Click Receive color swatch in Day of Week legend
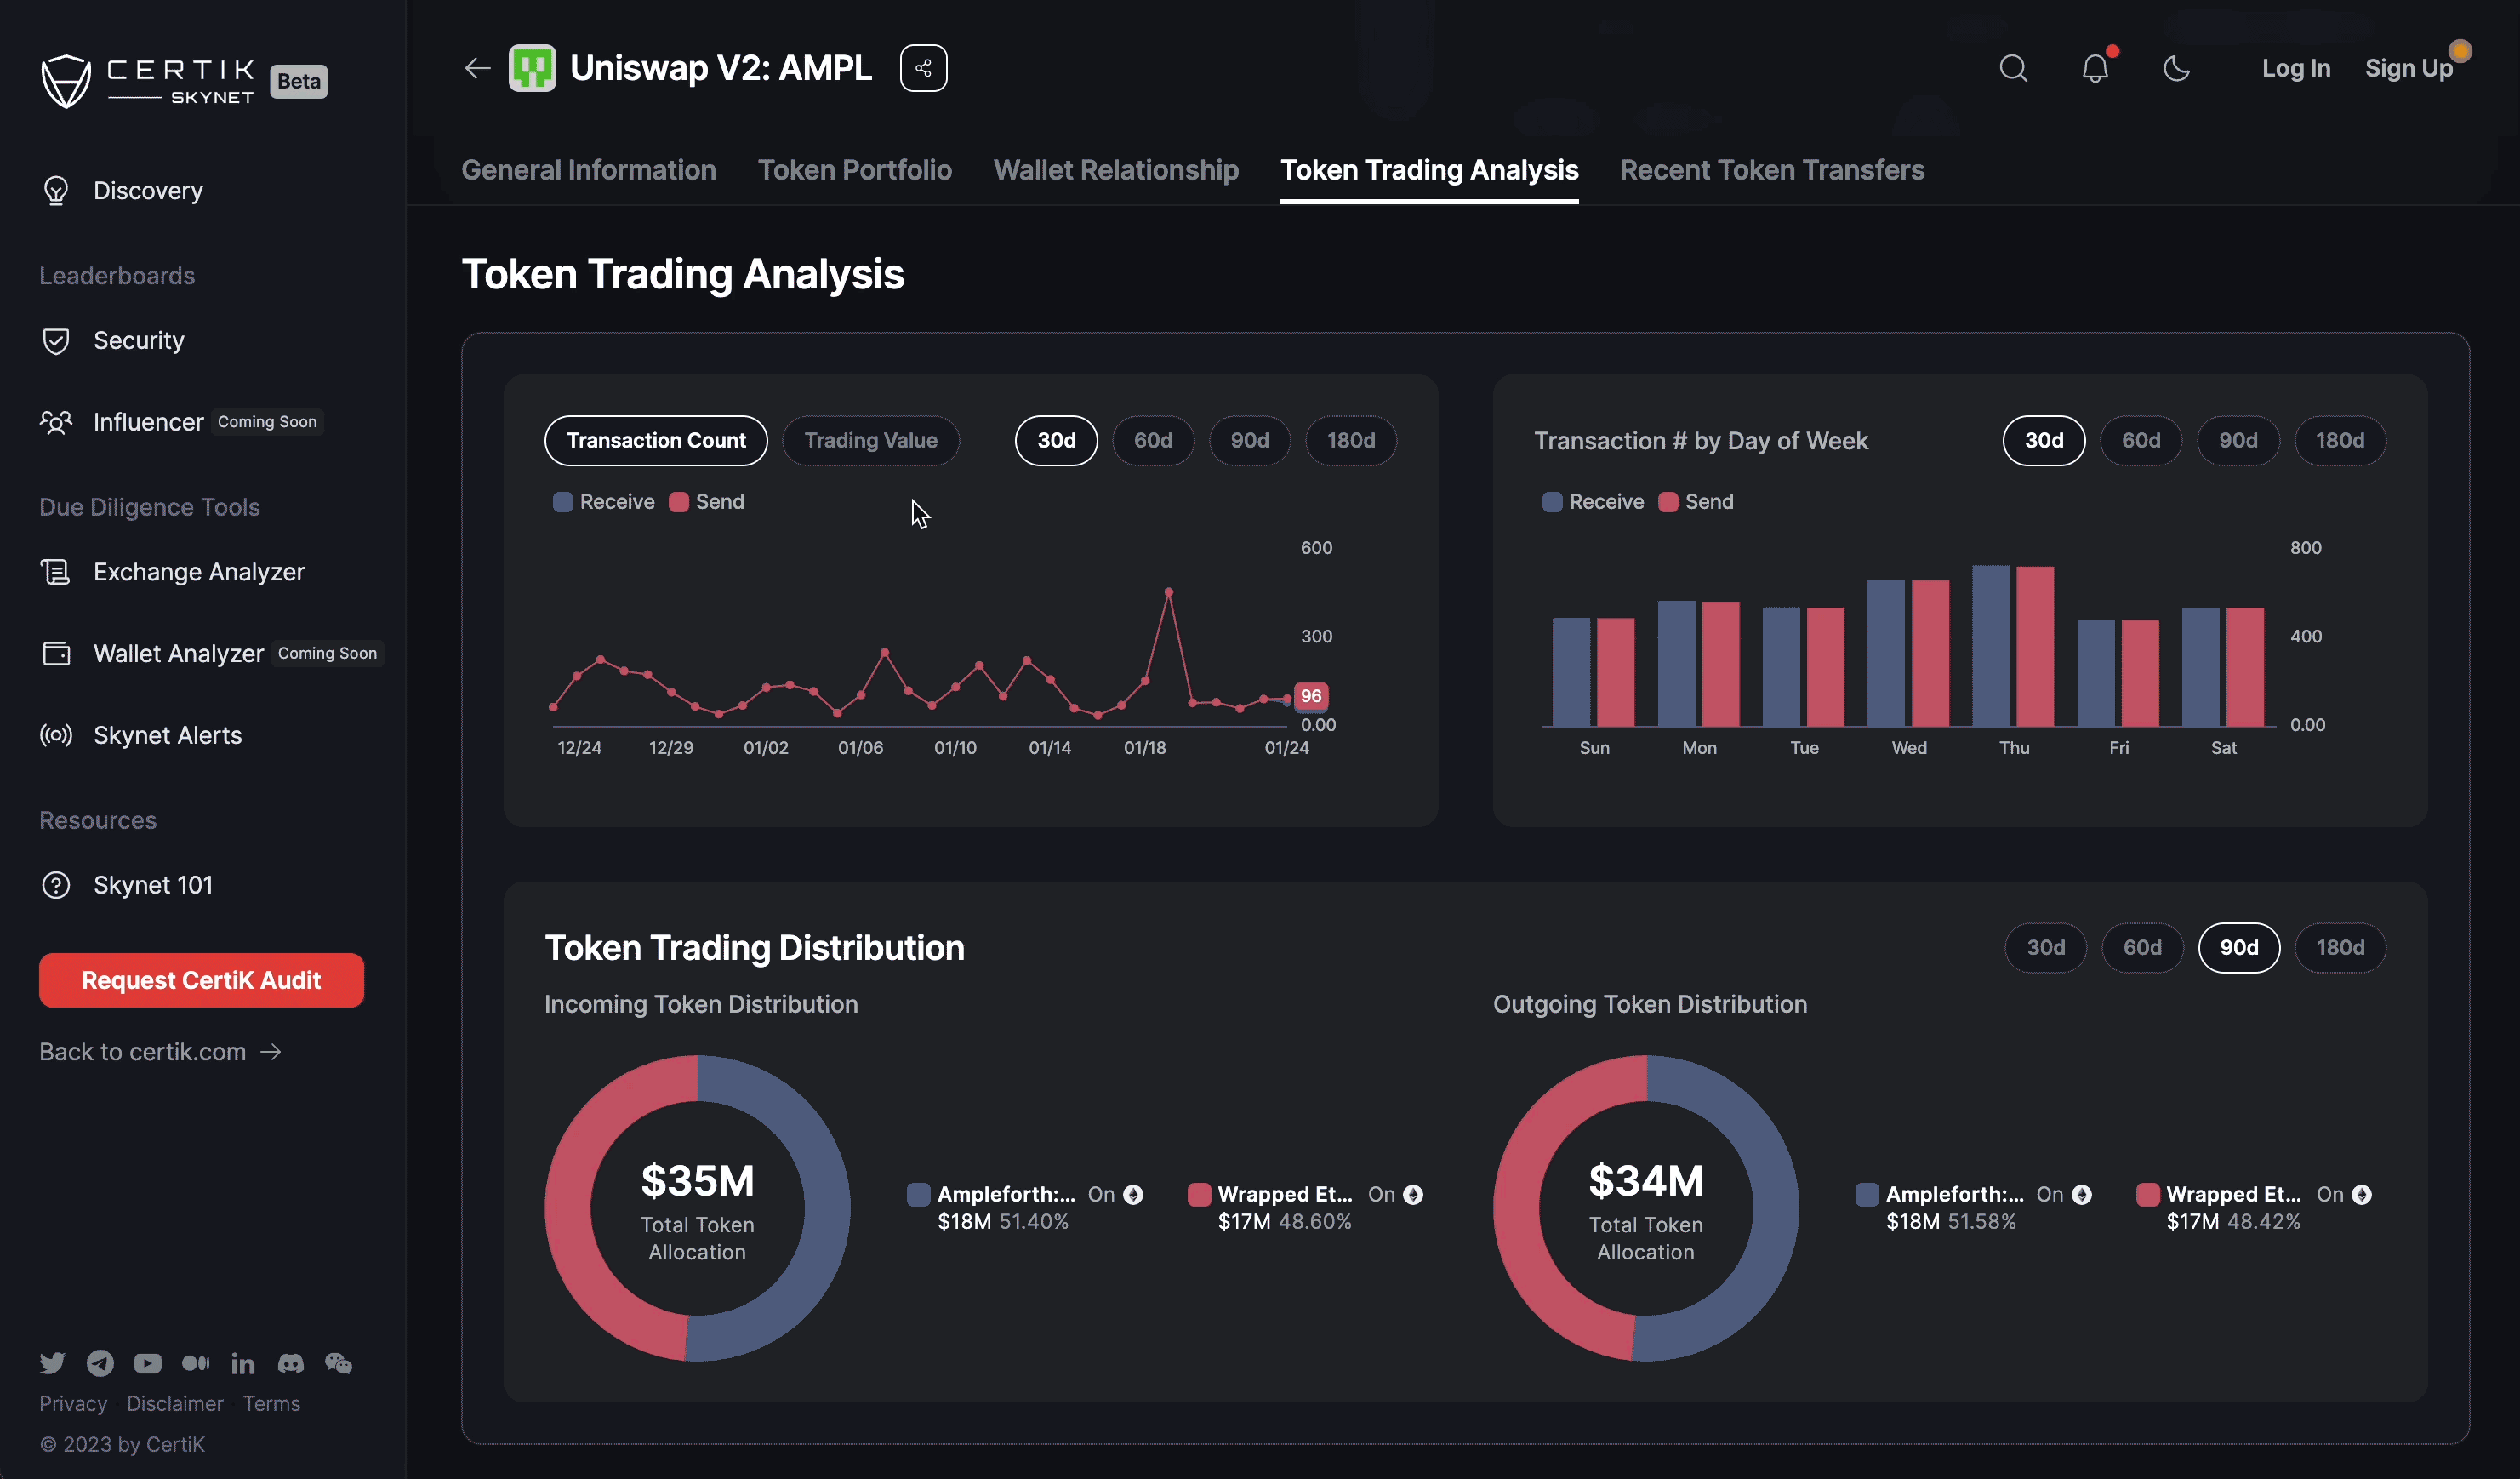 coord(1552,502)
